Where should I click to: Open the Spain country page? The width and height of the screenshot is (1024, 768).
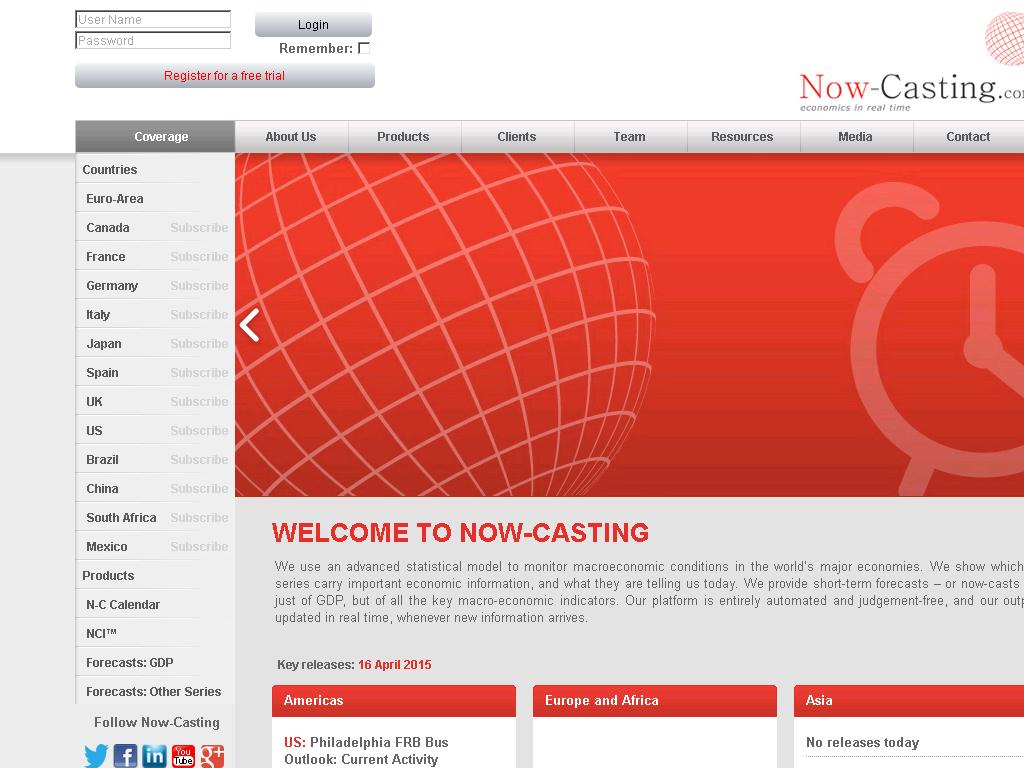(x=103, y=373)
